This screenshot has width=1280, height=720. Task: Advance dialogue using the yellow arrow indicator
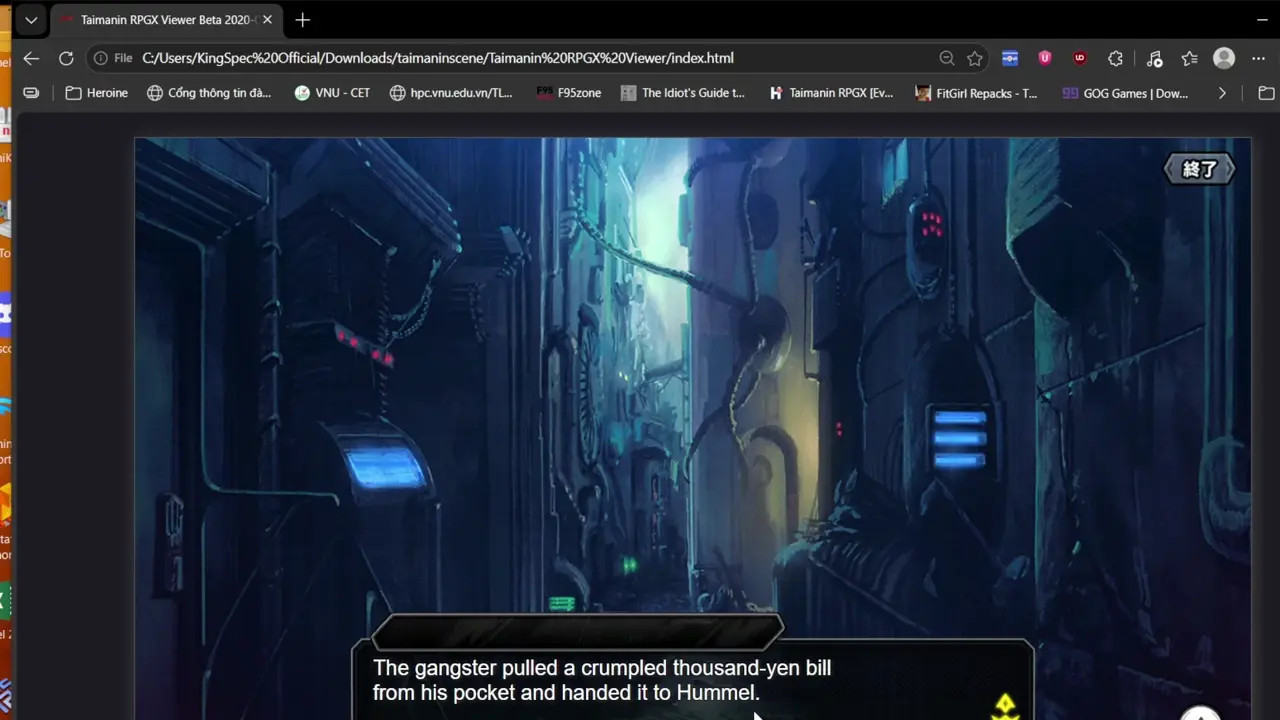coord(1004,706)
